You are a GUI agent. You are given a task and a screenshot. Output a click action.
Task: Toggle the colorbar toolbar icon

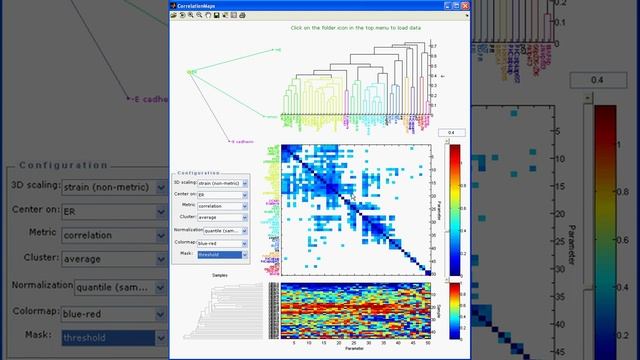point(233,16)
